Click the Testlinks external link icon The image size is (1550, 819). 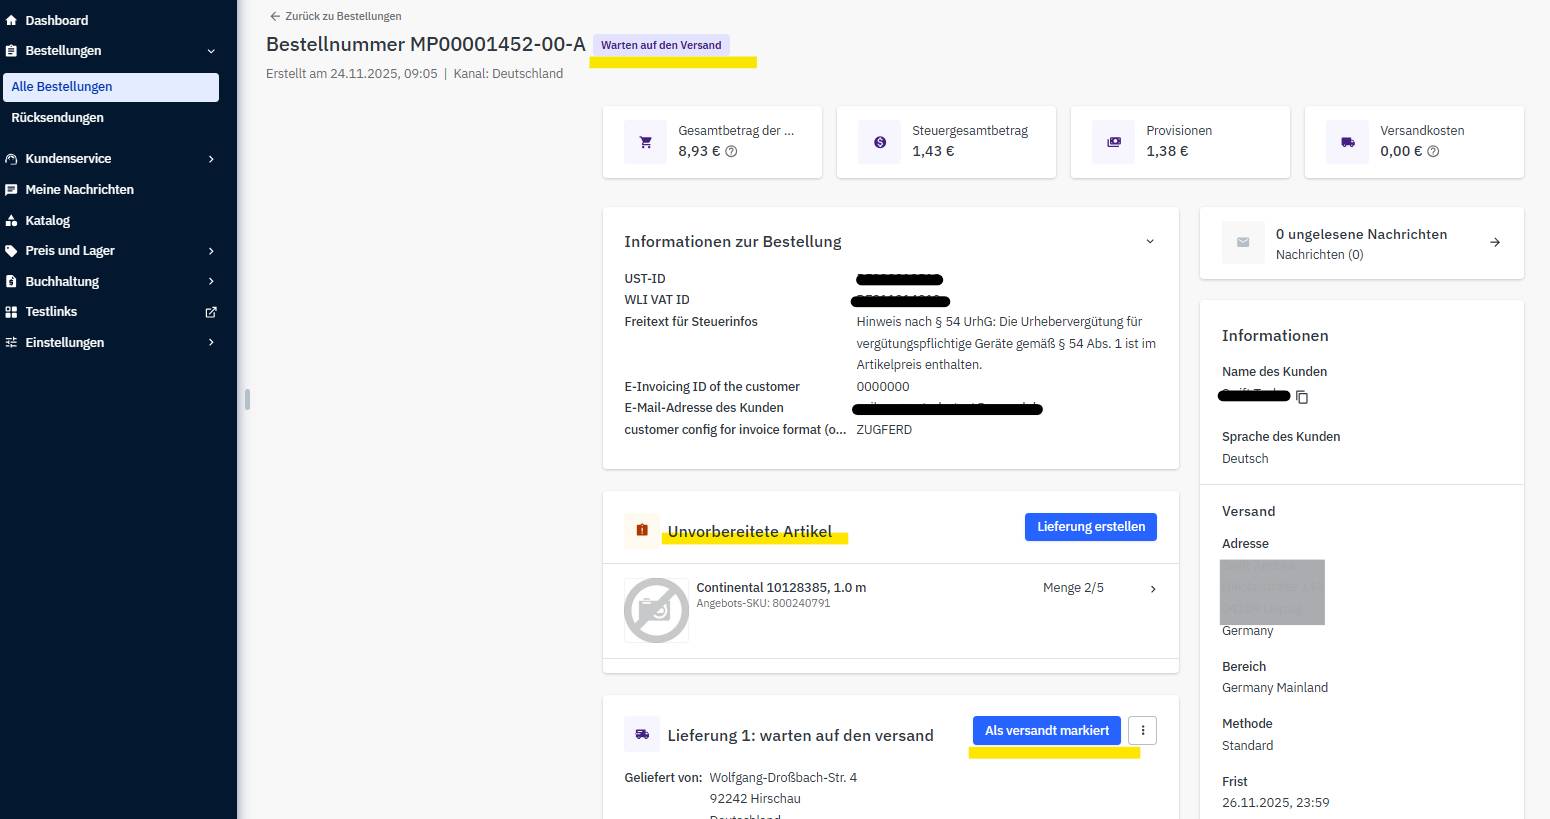[211, 312]
